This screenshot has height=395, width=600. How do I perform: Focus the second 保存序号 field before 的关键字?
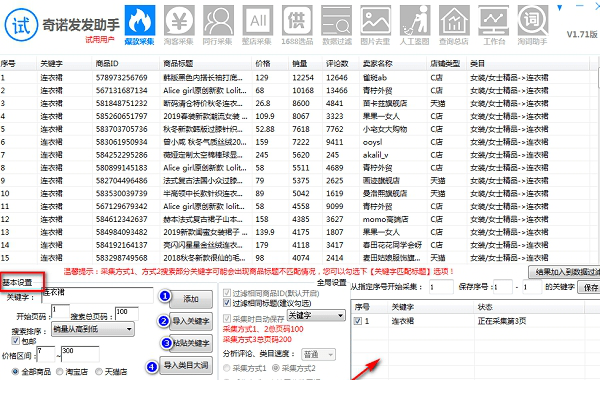(x=532, y=287)
